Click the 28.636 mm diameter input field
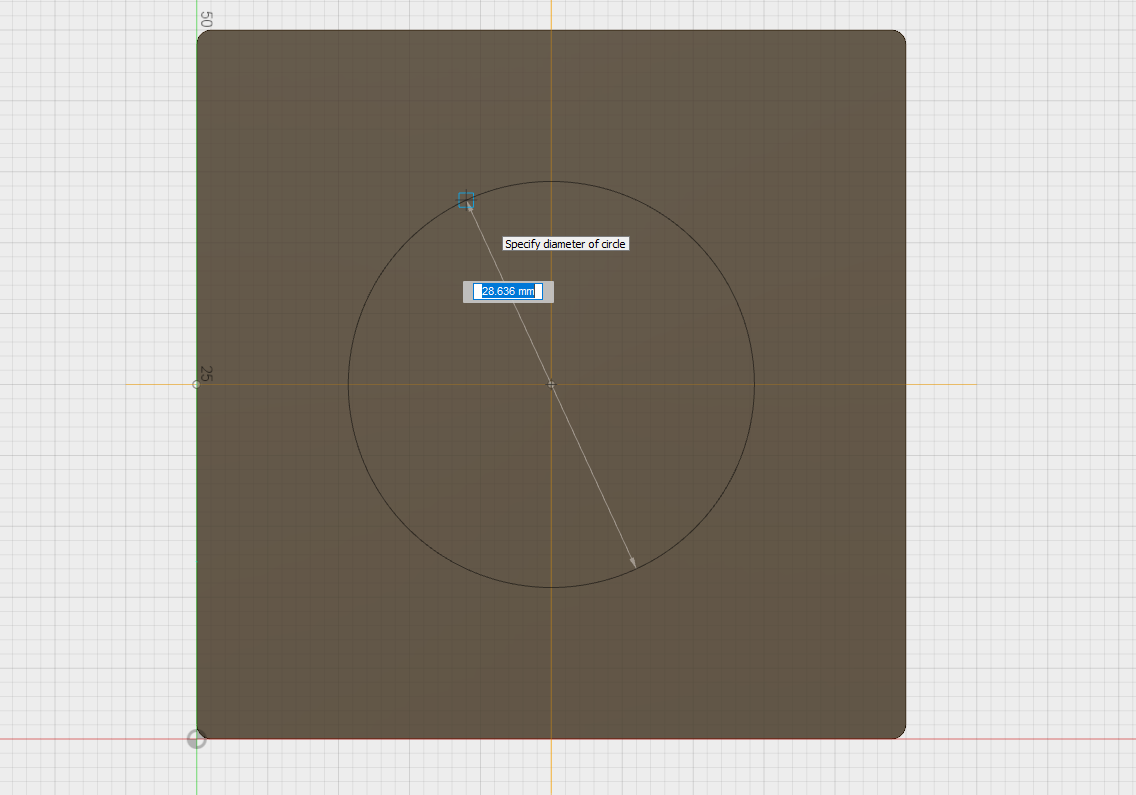Screen dimensions: 1136x795 click(x=508, y=291)
